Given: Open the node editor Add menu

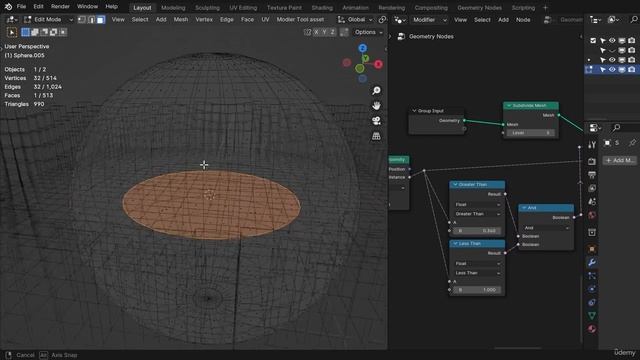Looking at the screenshot, I should coord(503,20).
